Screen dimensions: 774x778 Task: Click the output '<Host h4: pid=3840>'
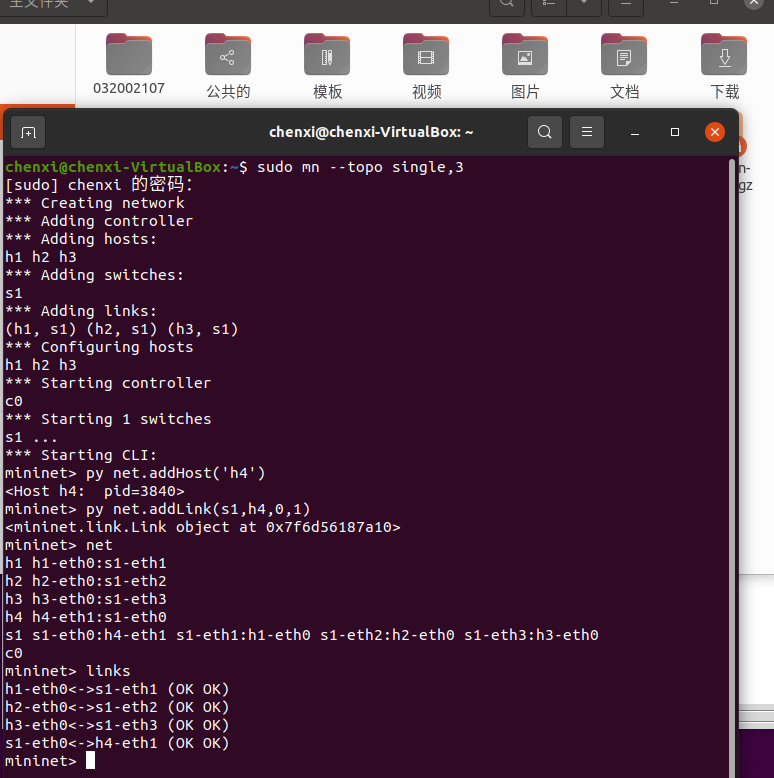tap(95, 491)
